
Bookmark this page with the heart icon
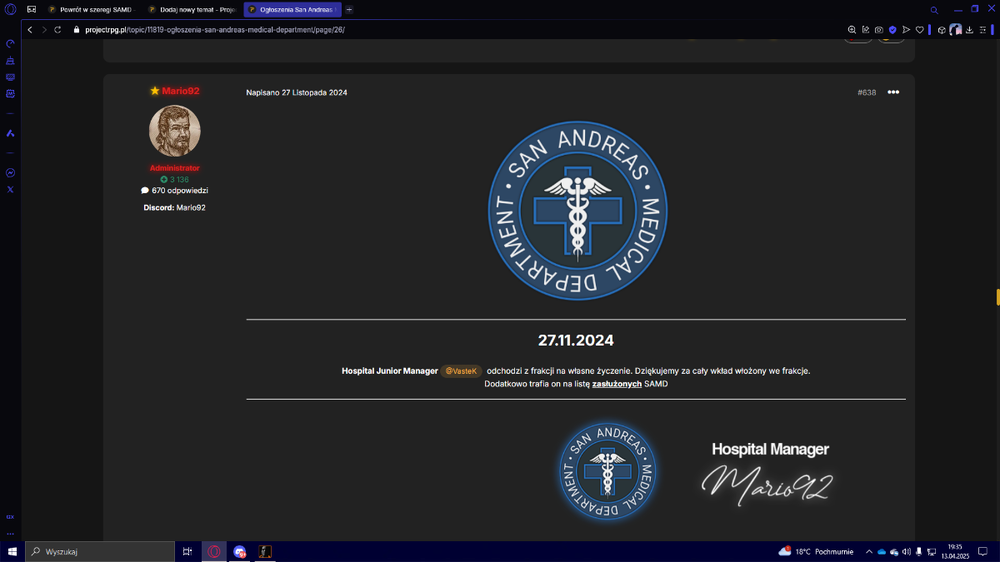(919, 30)
